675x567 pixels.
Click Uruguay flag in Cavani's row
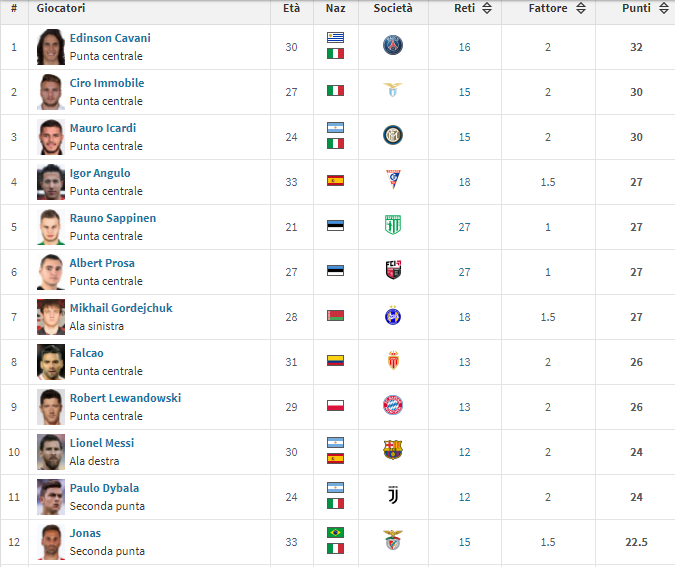tap(335, 37)
